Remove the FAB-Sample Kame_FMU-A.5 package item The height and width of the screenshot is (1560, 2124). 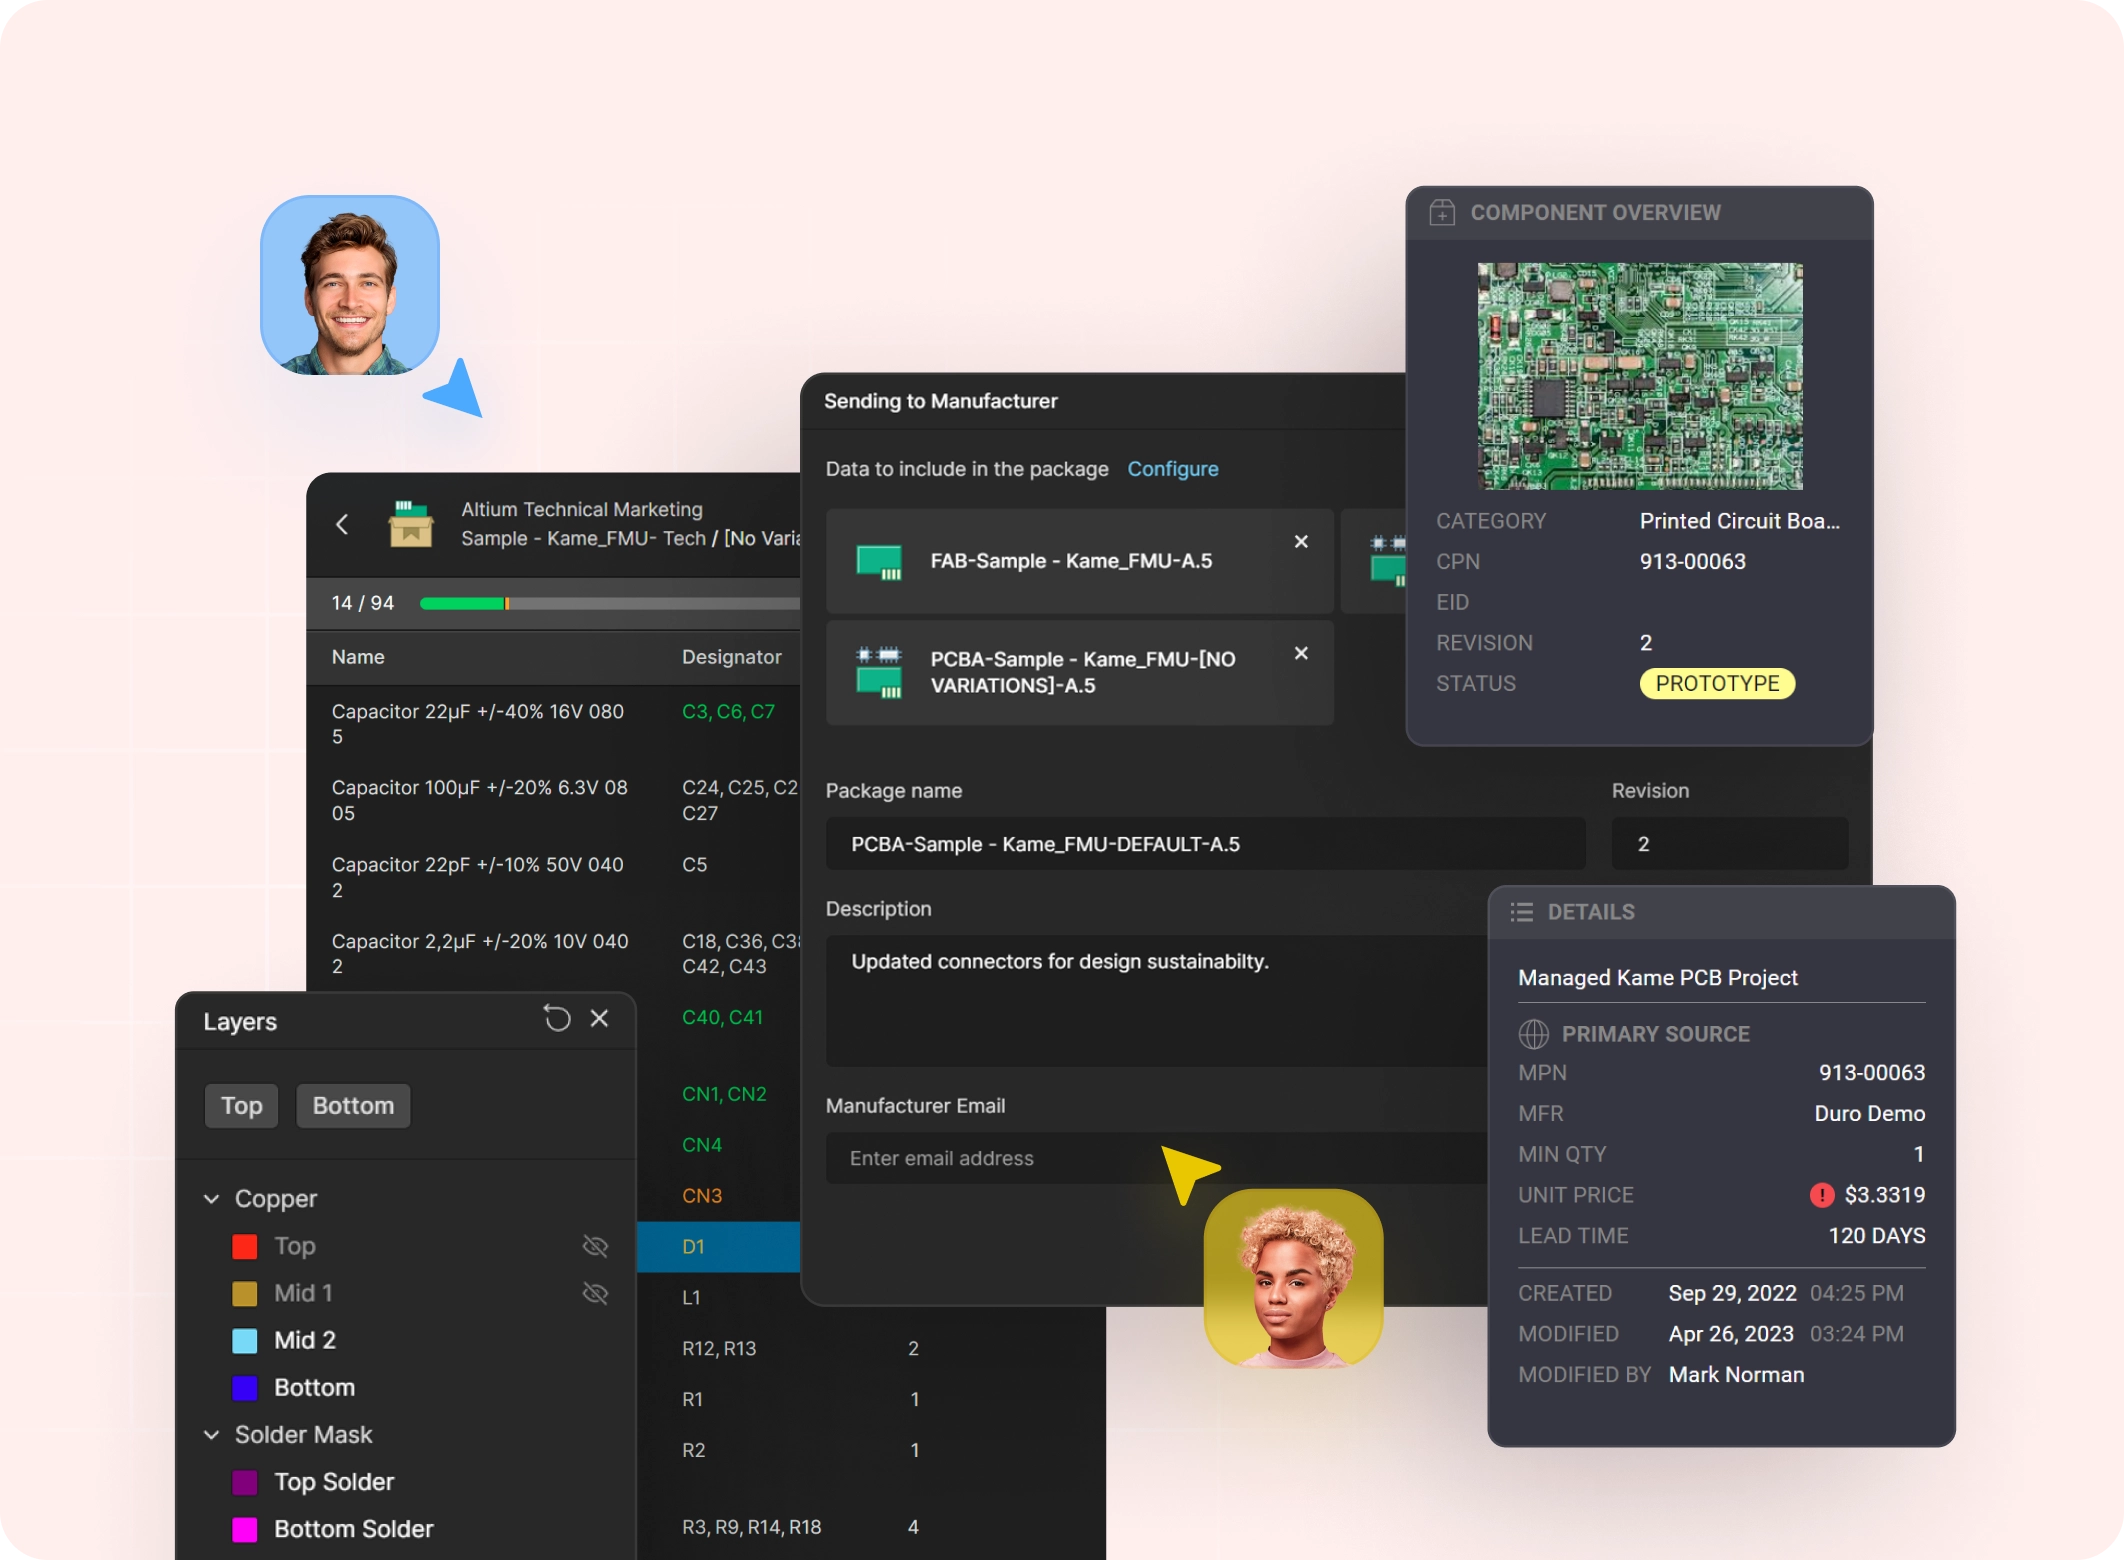[1301, 541]
